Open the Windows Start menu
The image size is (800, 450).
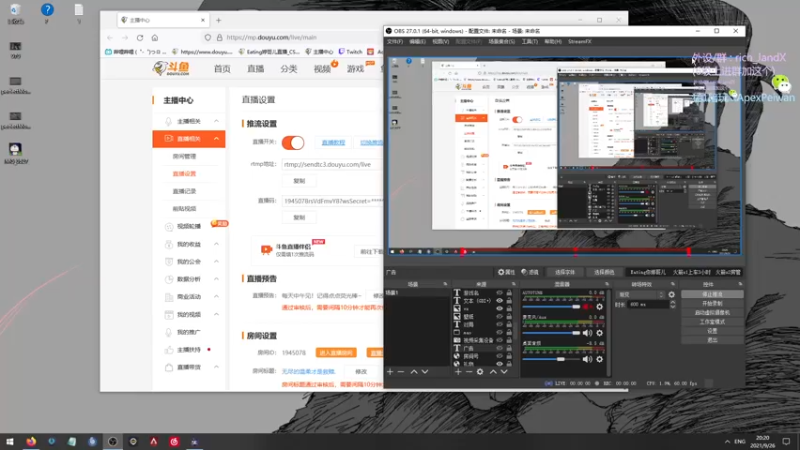point(10,441)
